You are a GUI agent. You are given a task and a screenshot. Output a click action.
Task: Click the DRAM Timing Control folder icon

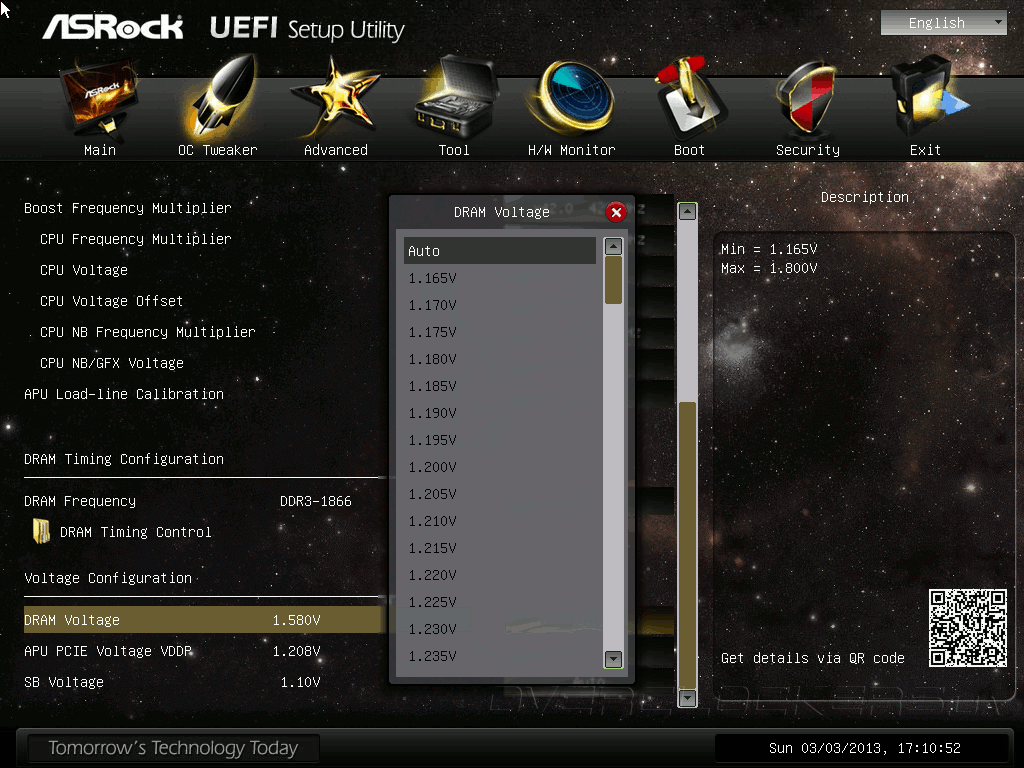coord(42,532)
